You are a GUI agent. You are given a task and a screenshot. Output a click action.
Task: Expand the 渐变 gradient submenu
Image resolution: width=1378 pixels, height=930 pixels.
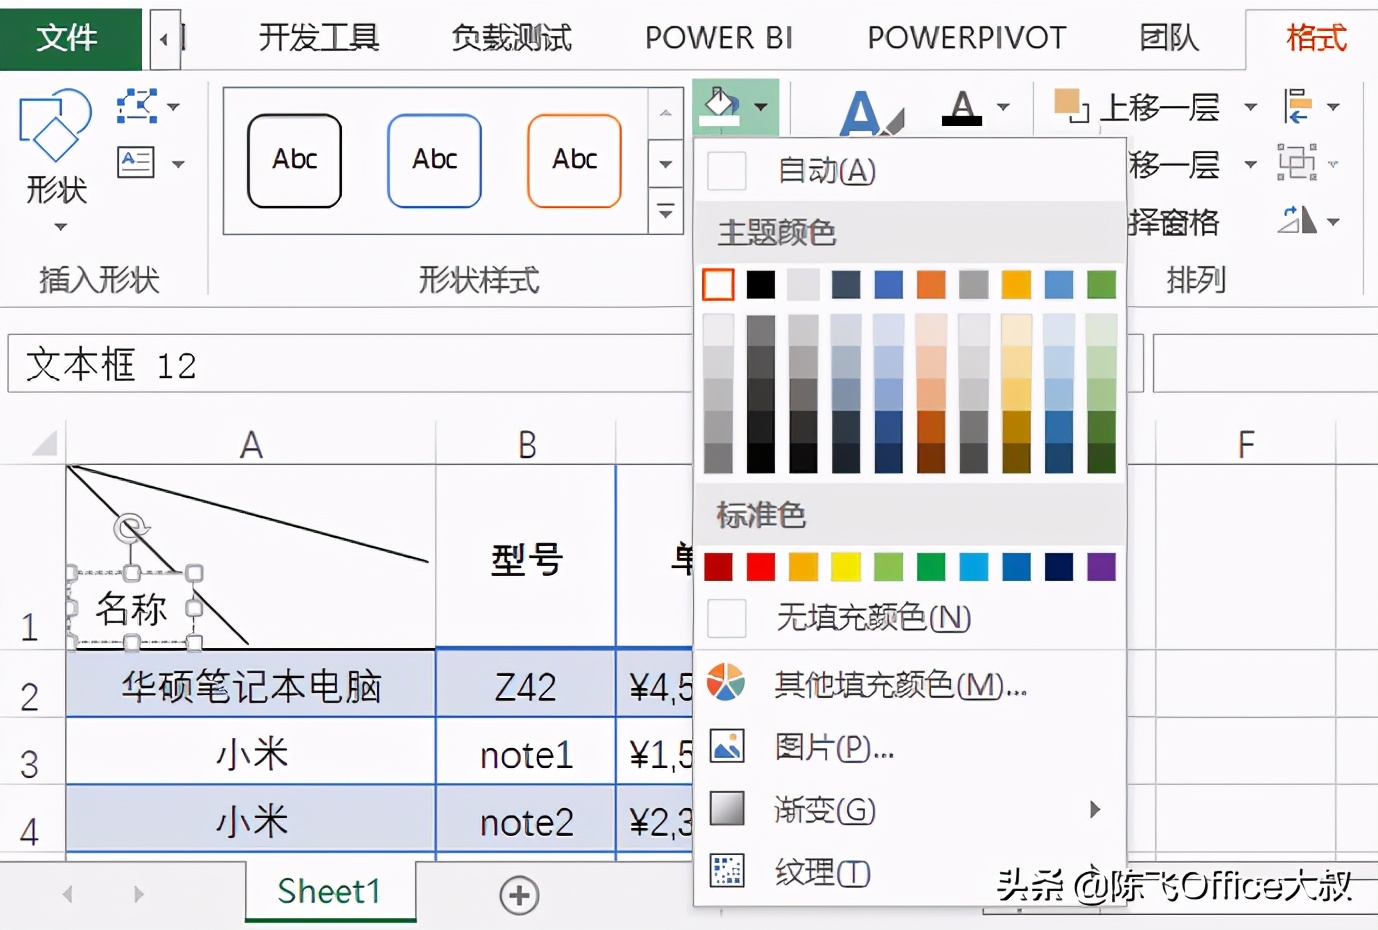click(825, 810)
